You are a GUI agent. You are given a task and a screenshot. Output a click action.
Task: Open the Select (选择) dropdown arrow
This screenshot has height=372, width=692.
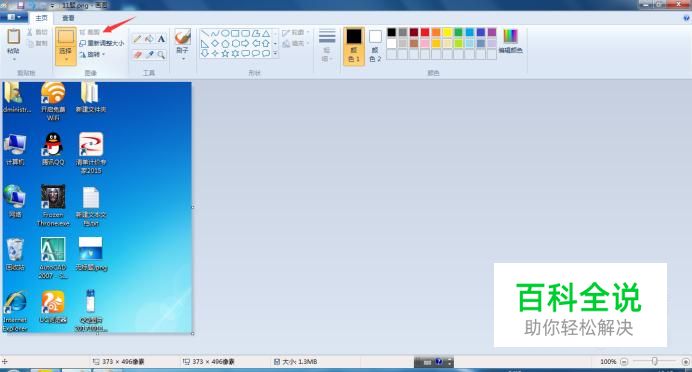[66, 59]
